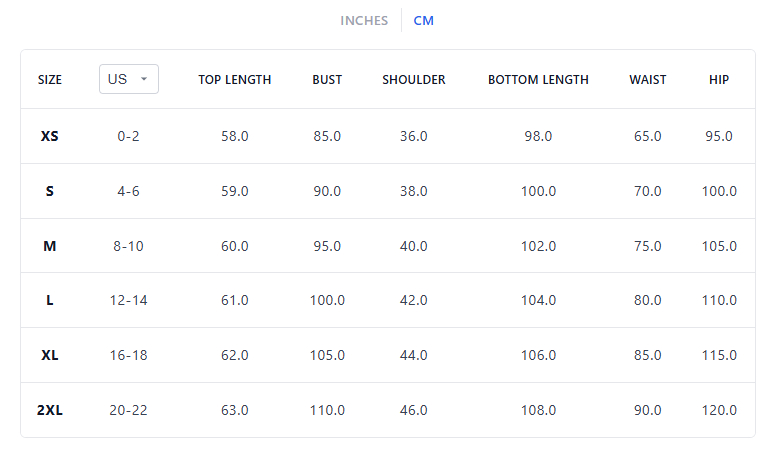Select the M size row label
The image size is (758, 453).
click(50, 246)
